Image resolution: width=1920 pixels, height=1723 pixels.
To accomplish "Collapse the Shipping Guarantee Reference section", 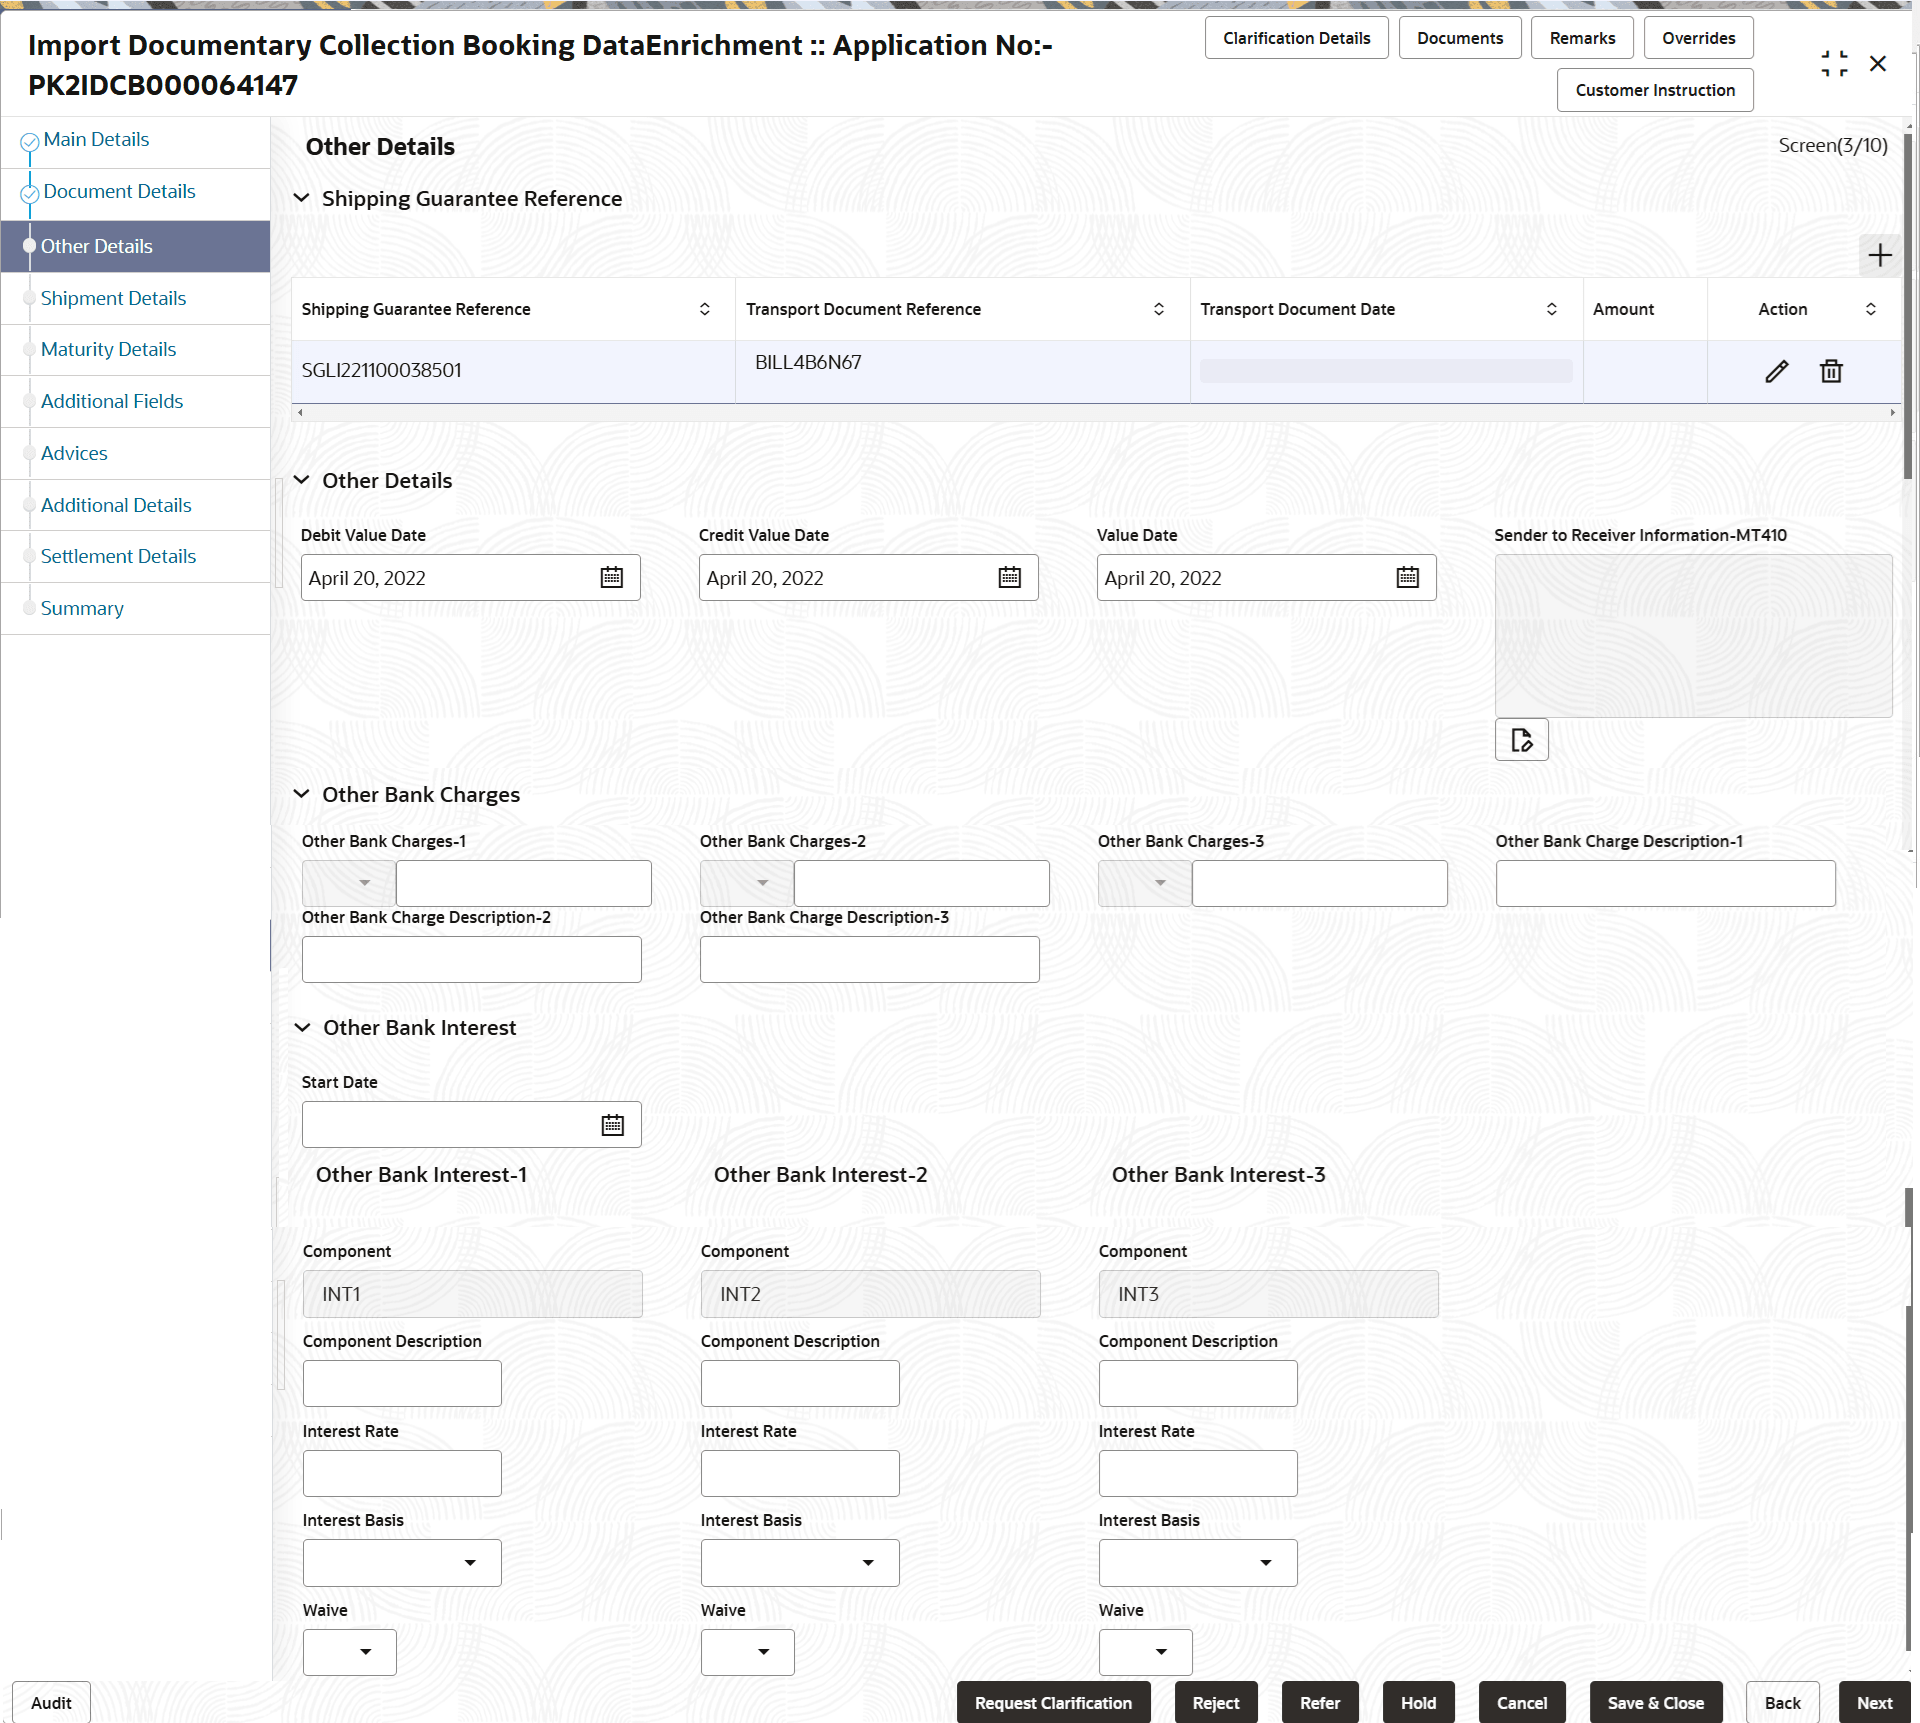I will (x=302, y=198).
